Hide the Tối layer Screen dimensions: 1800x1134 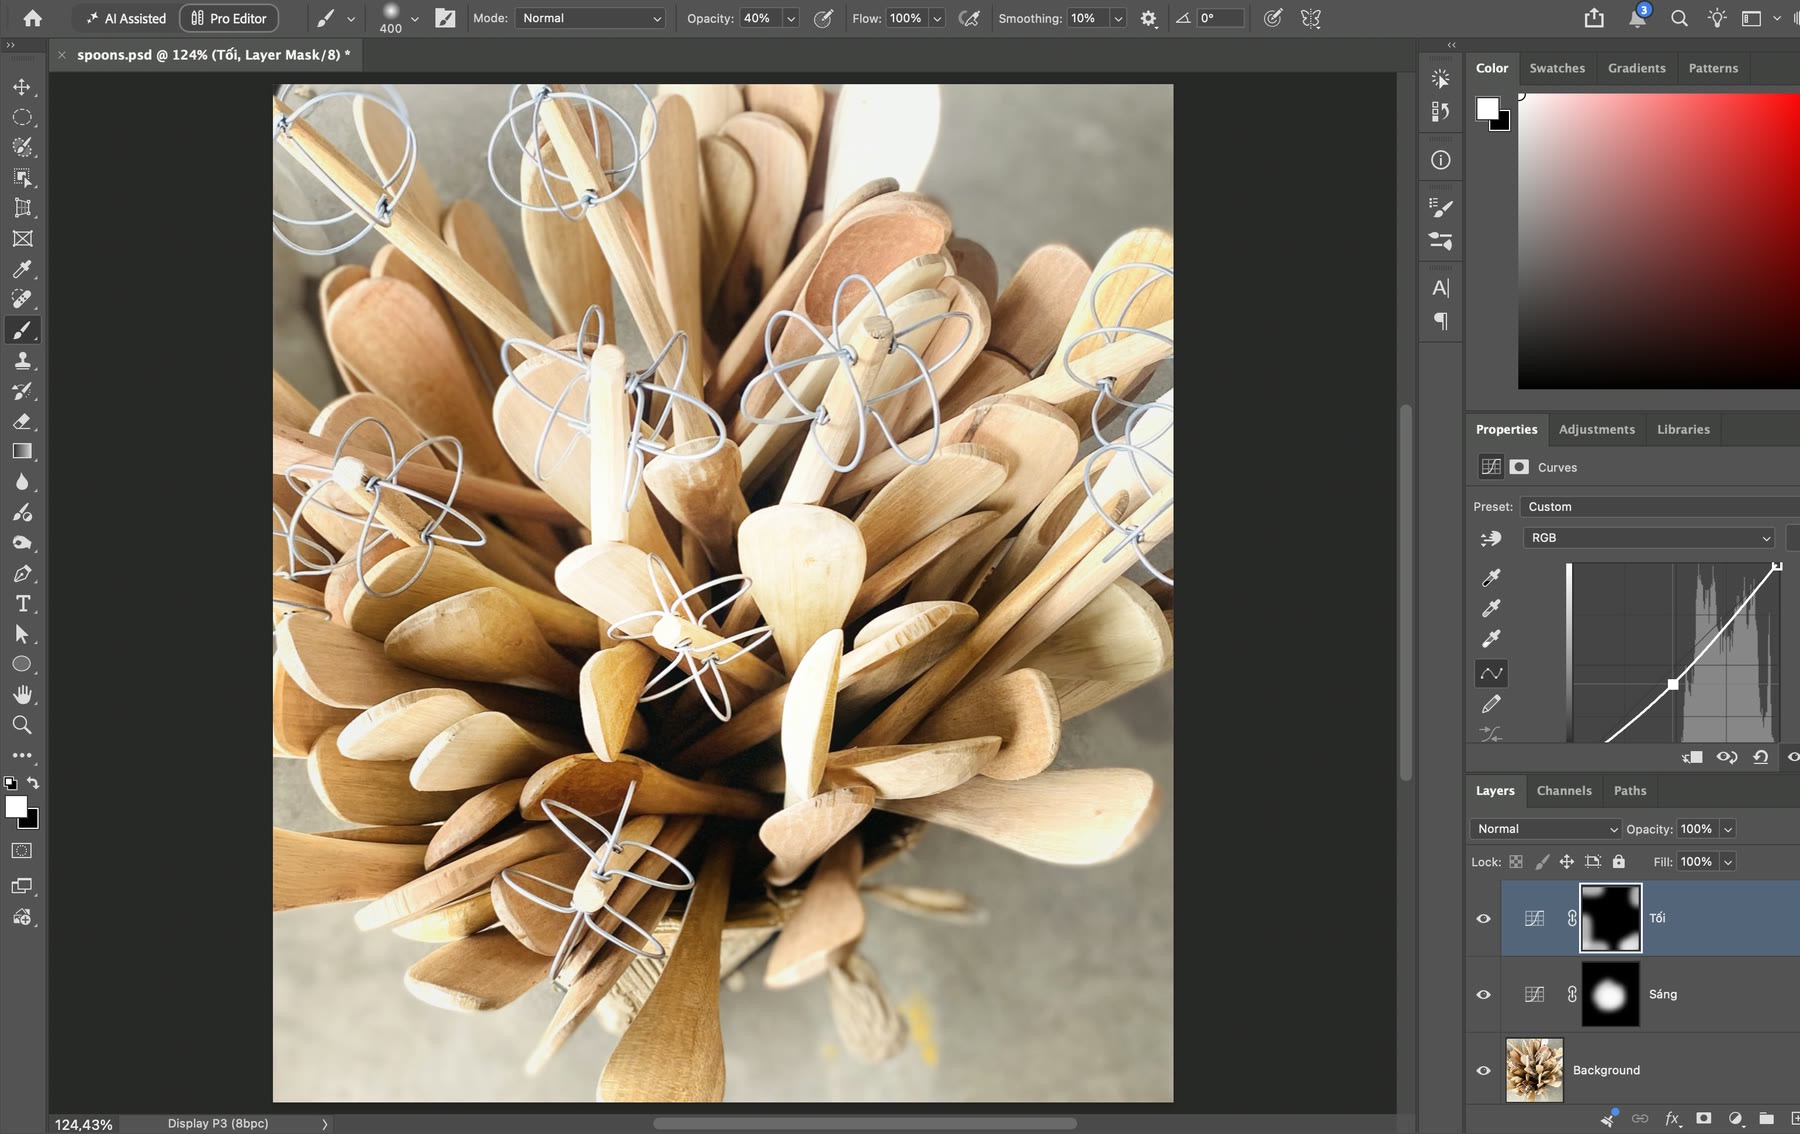tap(1483, 918)
